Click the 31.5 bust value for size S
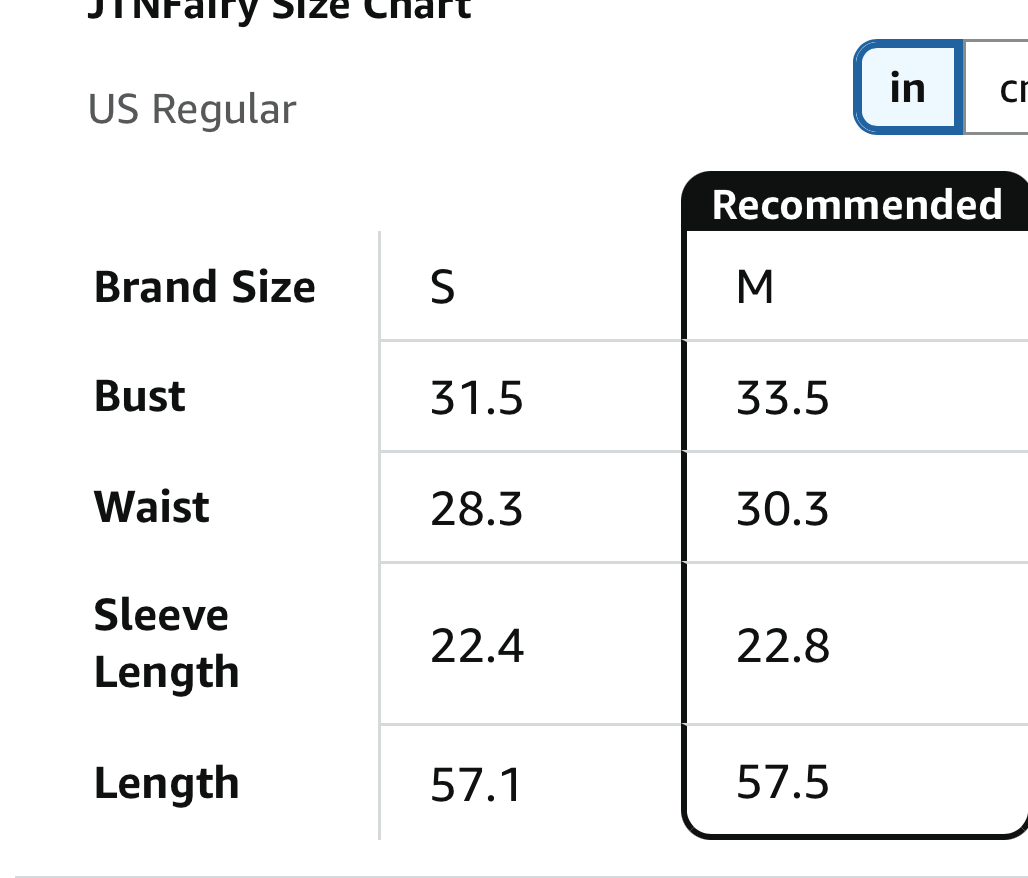 click(477, 399)
